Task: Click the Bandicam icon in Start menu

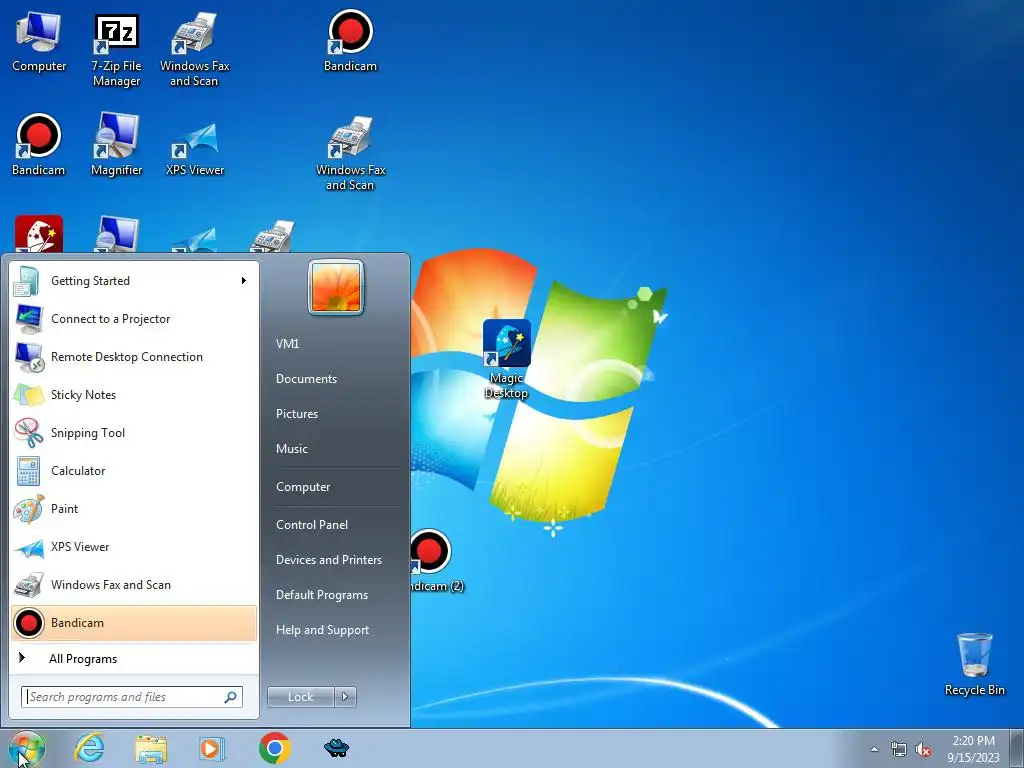Action: [x=29, y=622]
